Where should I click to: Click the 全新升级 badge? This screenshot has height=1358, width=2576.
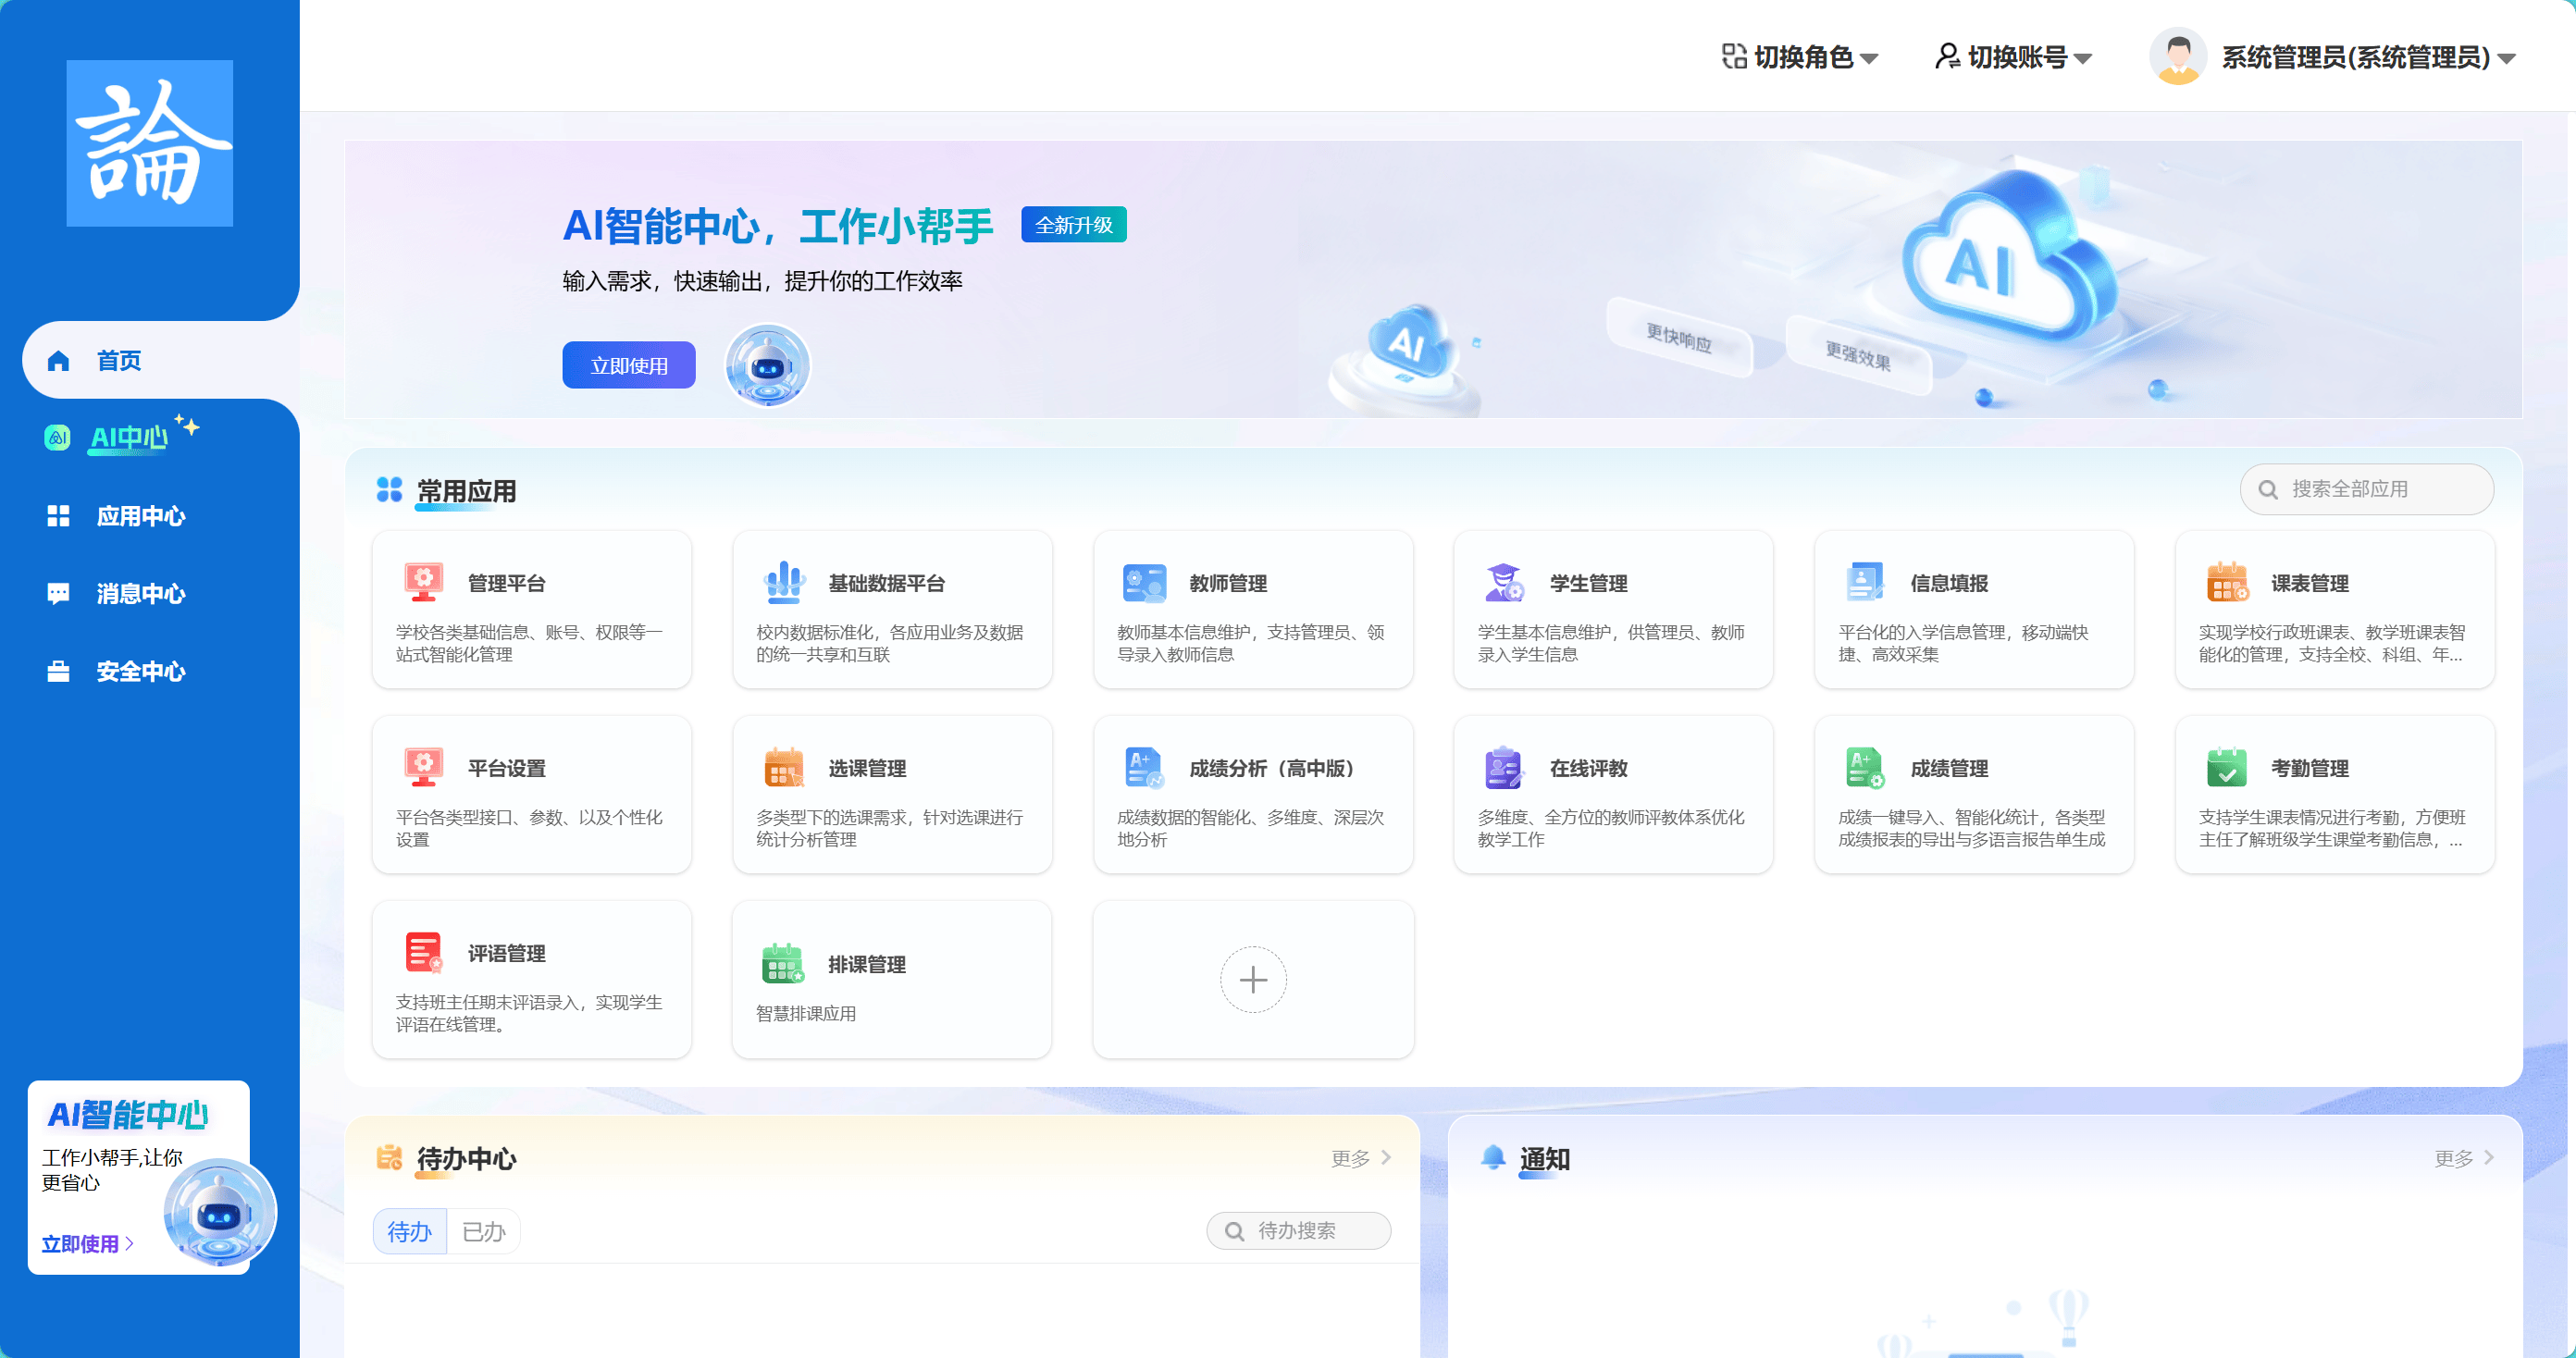pos(1073,225)
